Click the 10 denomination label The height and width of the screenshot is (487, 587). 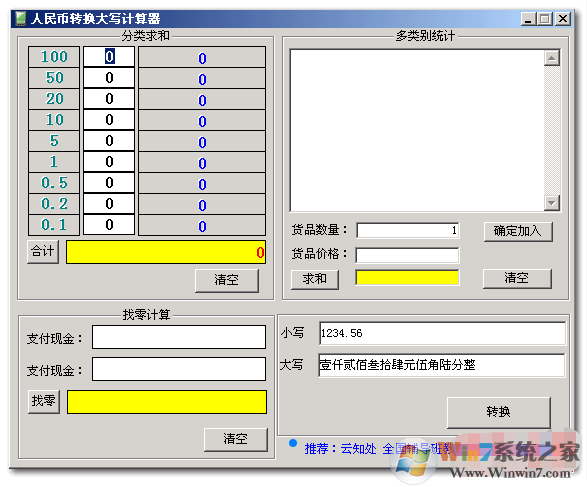click(x=54, y=120)
